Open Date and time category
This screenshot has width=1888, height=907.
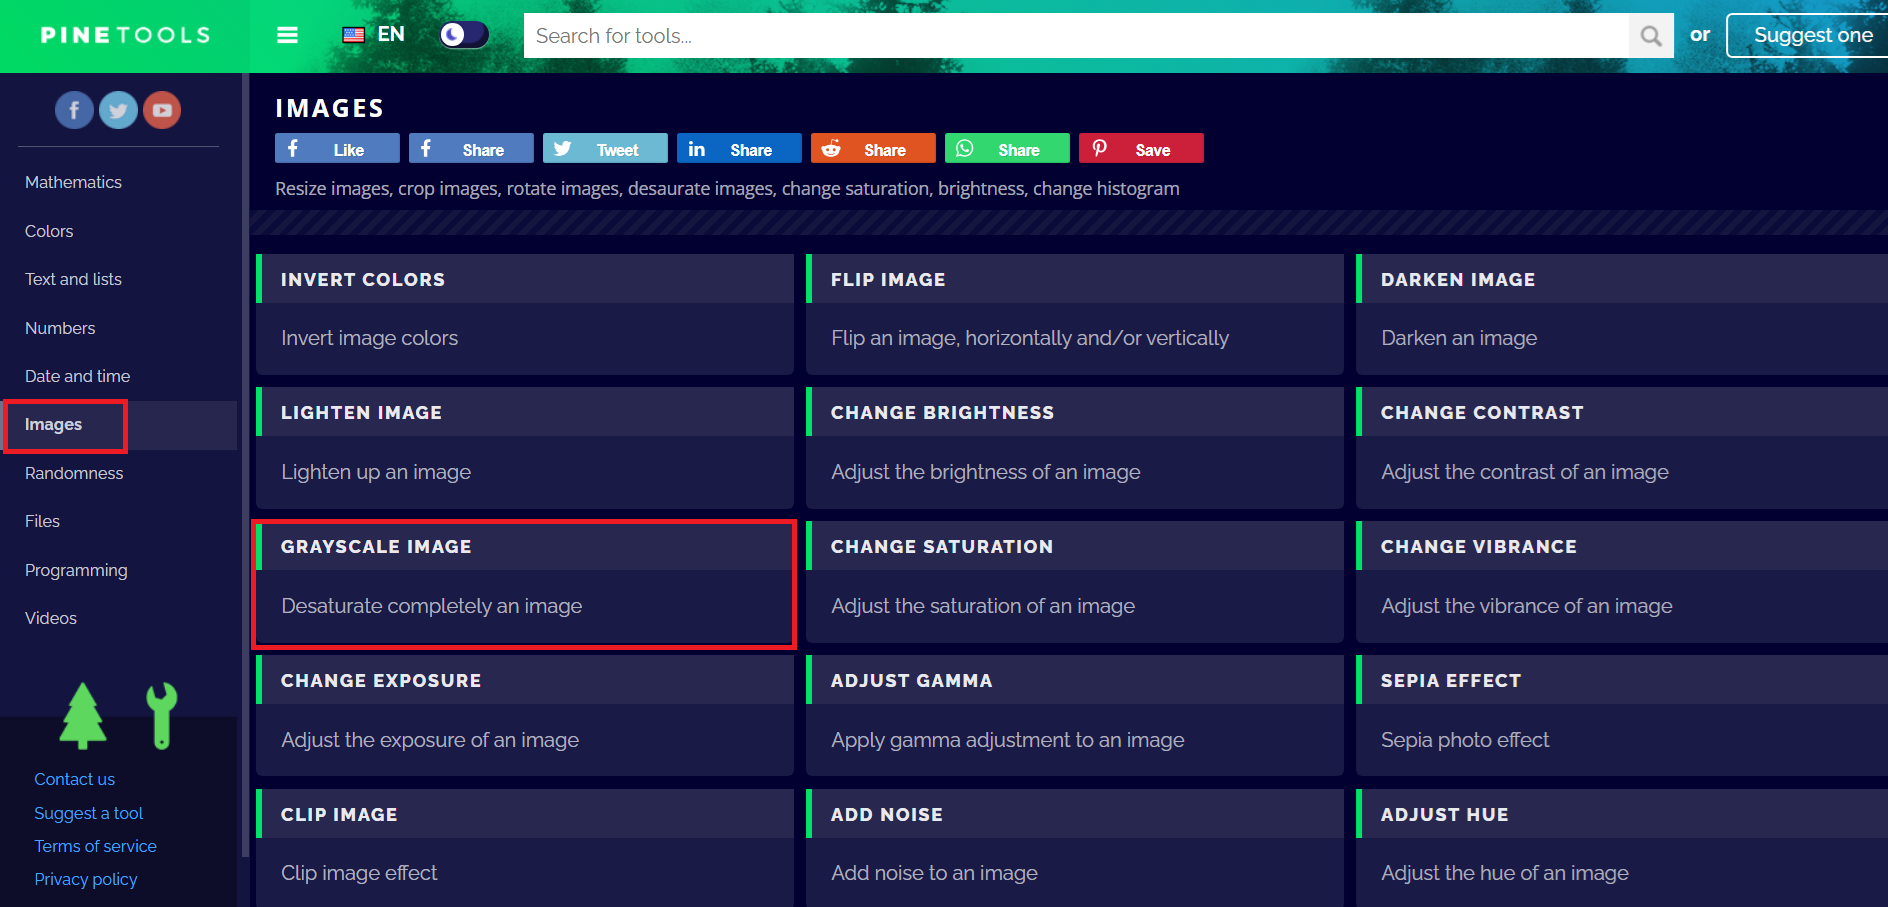pos(77,376)
